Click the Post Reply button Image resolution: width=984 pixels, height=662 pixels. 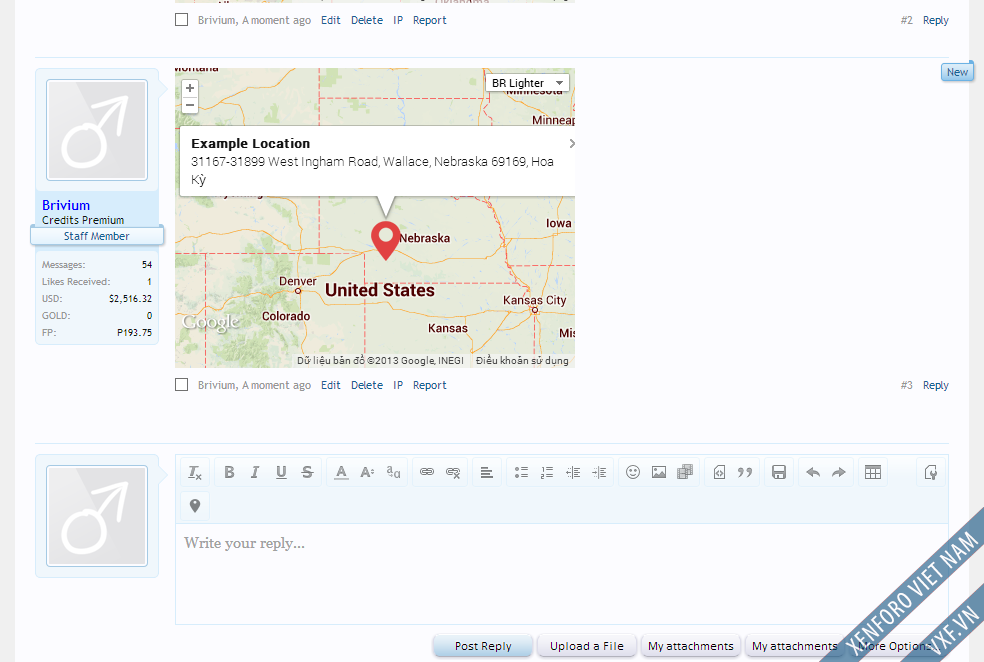(x=483, y=646)
